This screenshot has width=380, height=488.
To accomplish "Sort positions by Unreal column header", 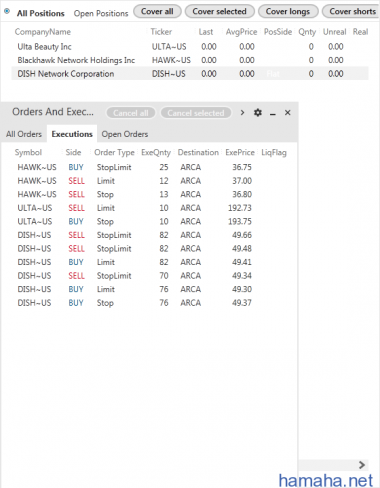I will (335, 32).
